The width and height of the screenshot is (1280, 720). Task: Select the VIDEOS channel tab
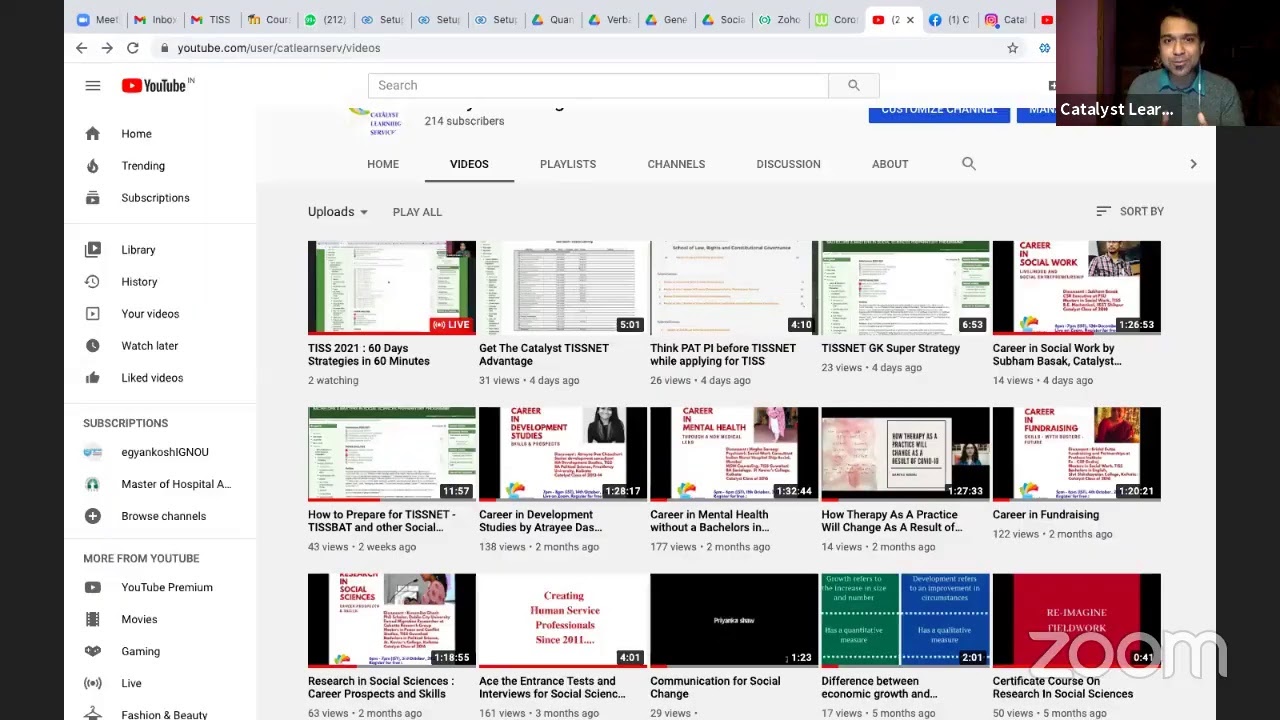(x=469, y=164)
